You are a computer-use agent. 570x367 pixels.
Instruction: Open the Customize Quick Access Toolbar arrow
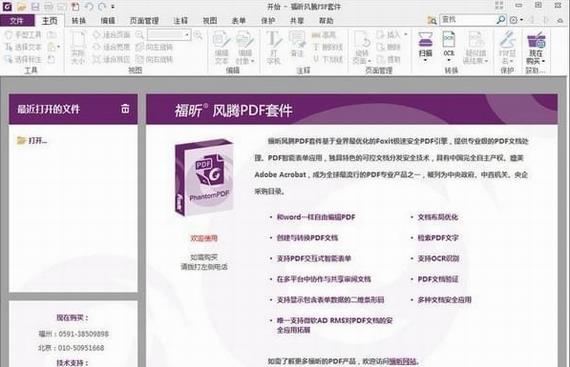pos(113,7)
